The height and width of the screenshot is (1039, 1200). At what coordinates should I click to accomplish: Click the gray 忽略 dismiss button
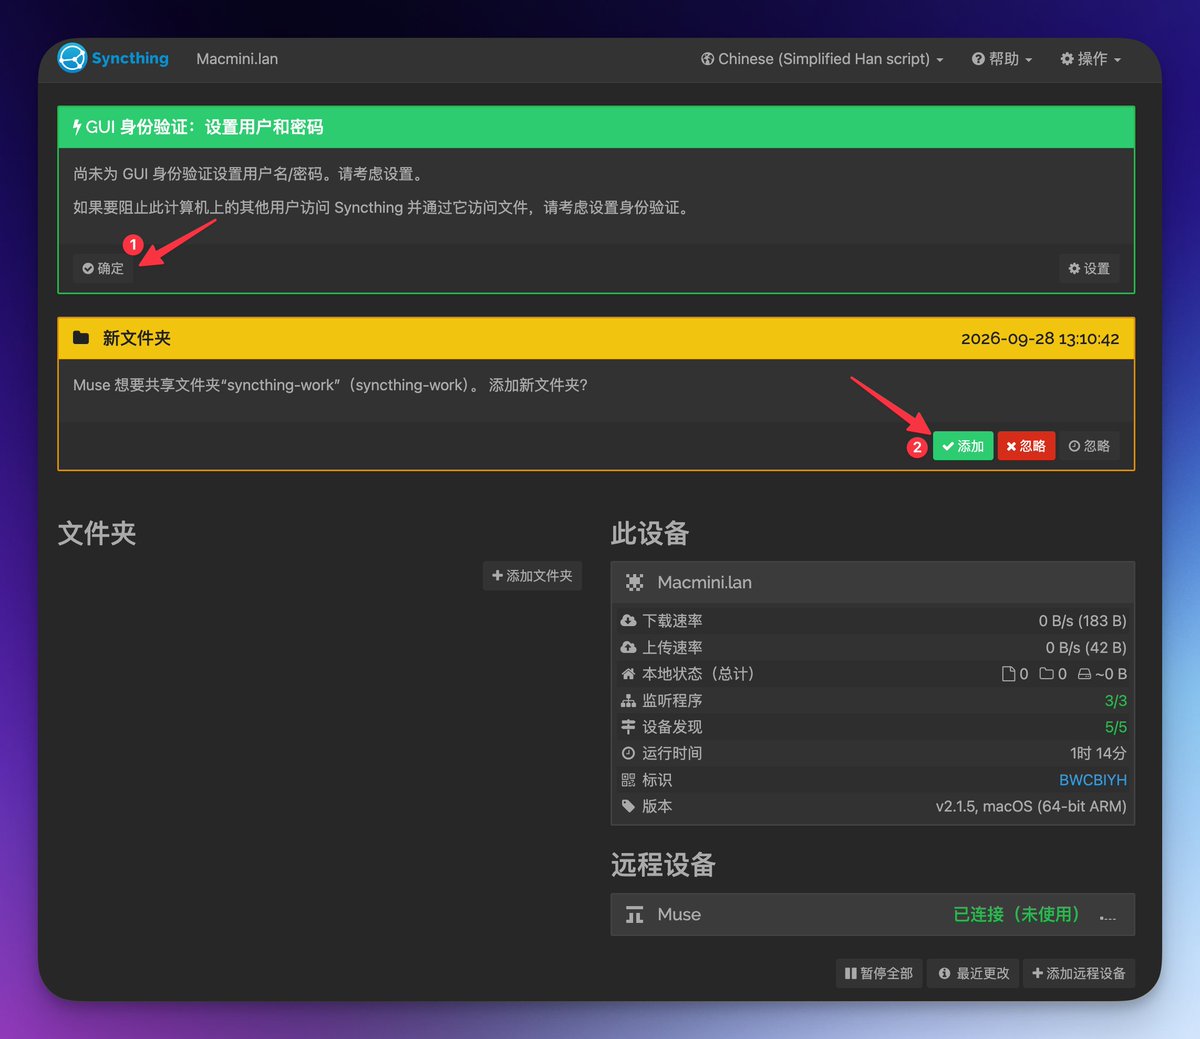[x=1089, y=446]
